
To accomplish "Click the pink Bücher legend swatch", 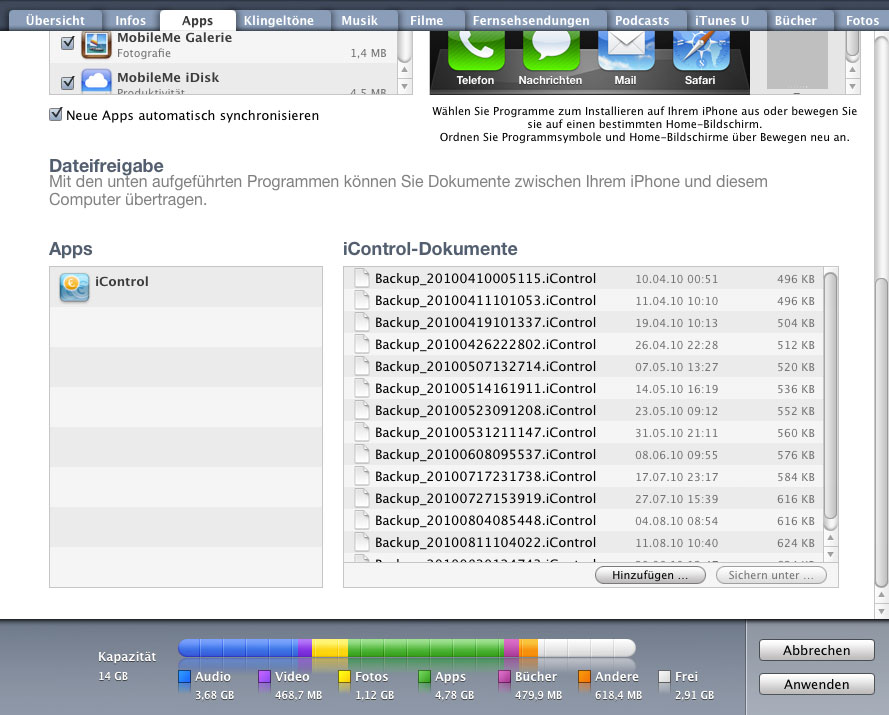I will pos(504,676).
